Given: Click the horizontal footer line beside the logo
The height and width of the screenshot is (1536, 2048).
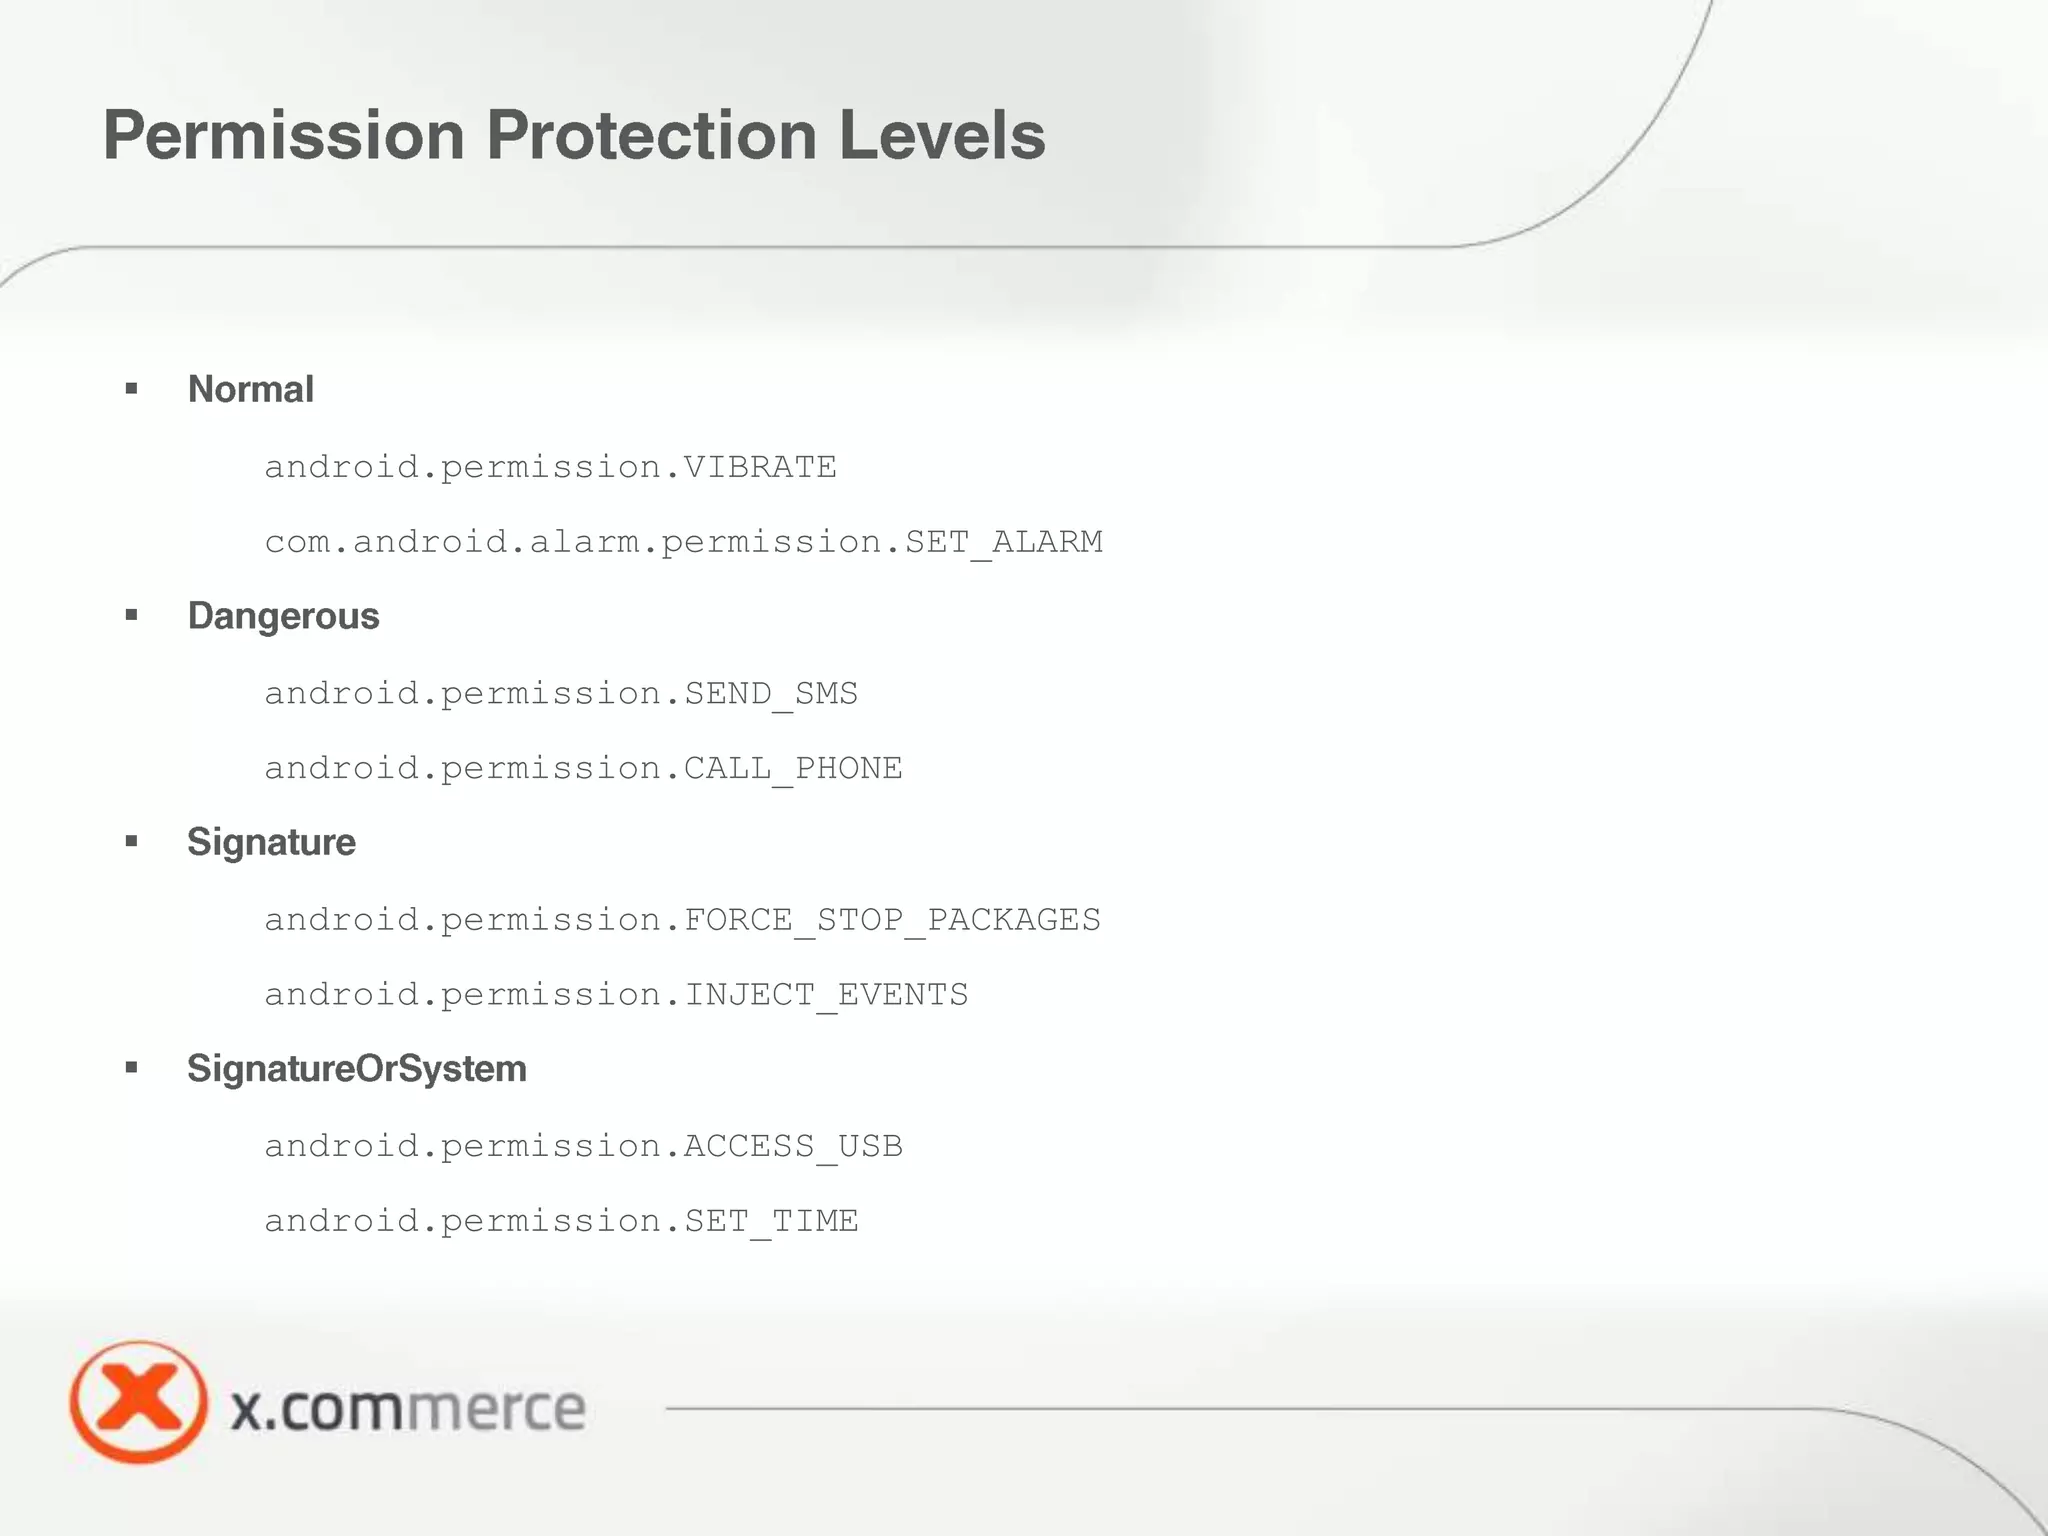Looking at the screenshot, I should (1200, 1408).
